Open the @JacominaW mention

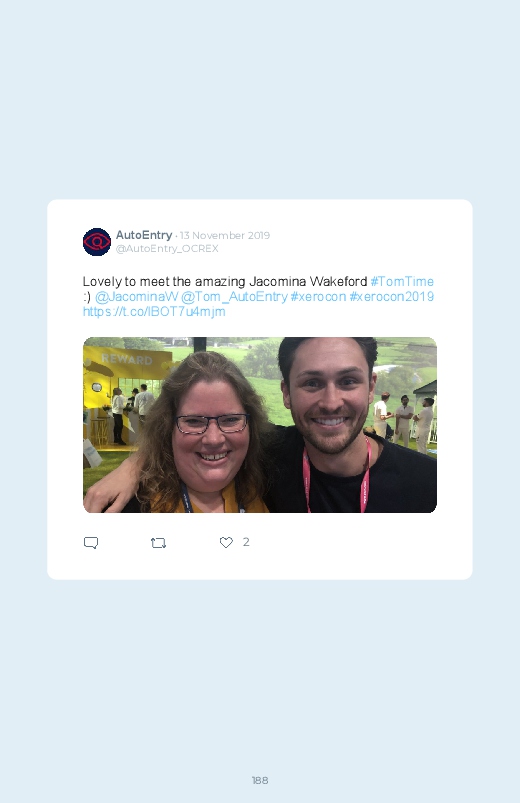coord(136,297)
